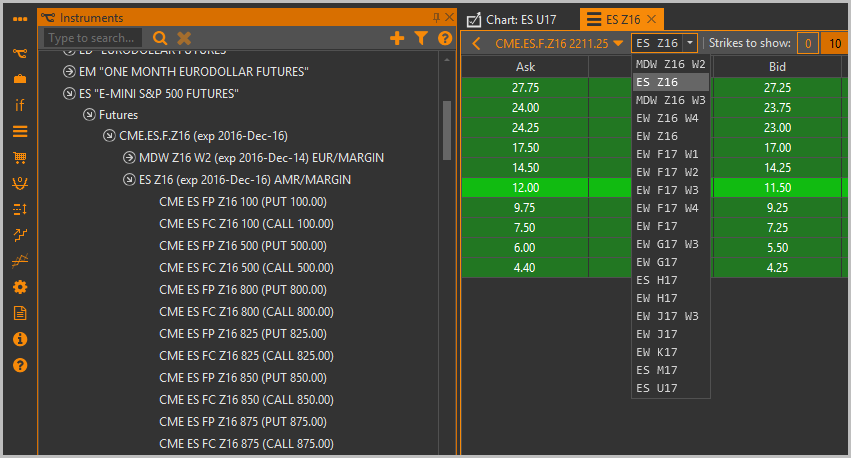Screen dimensions: 851x458
Task: Click the step chart sidebar icon
Action: [20, 235]
